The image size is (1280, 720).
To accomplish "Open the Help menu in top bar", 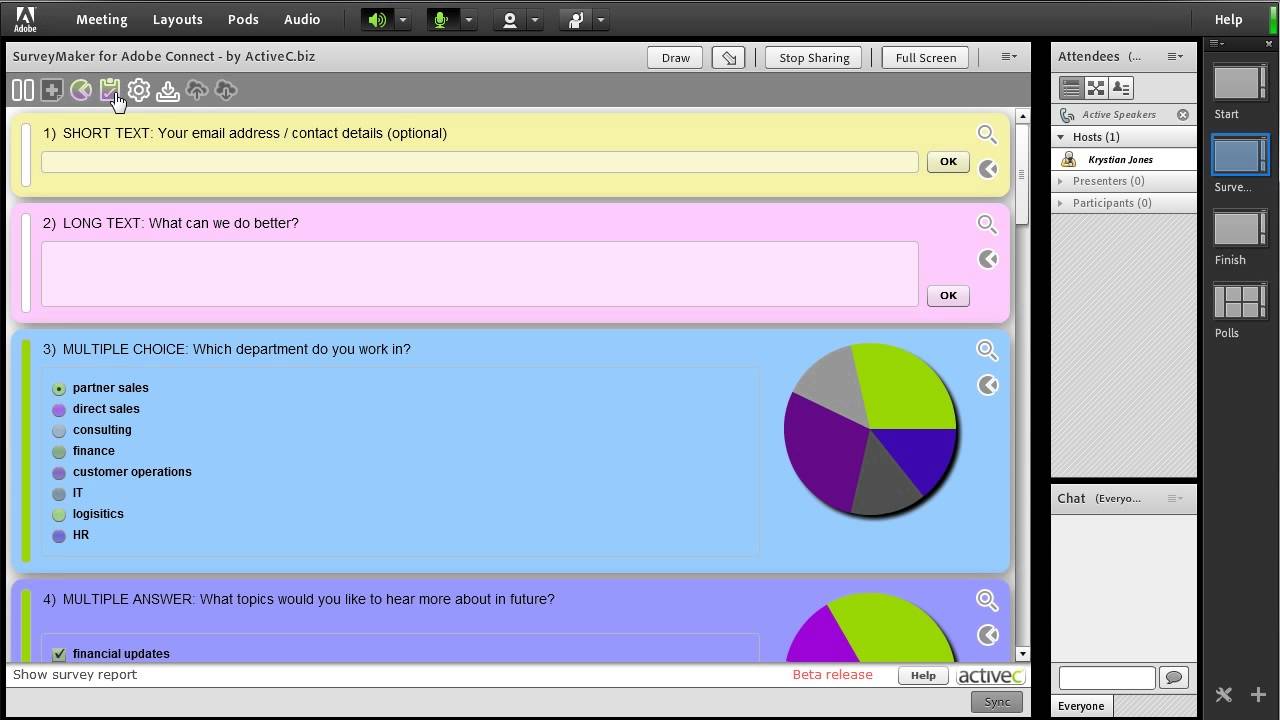I will [x=1228, y=19].
